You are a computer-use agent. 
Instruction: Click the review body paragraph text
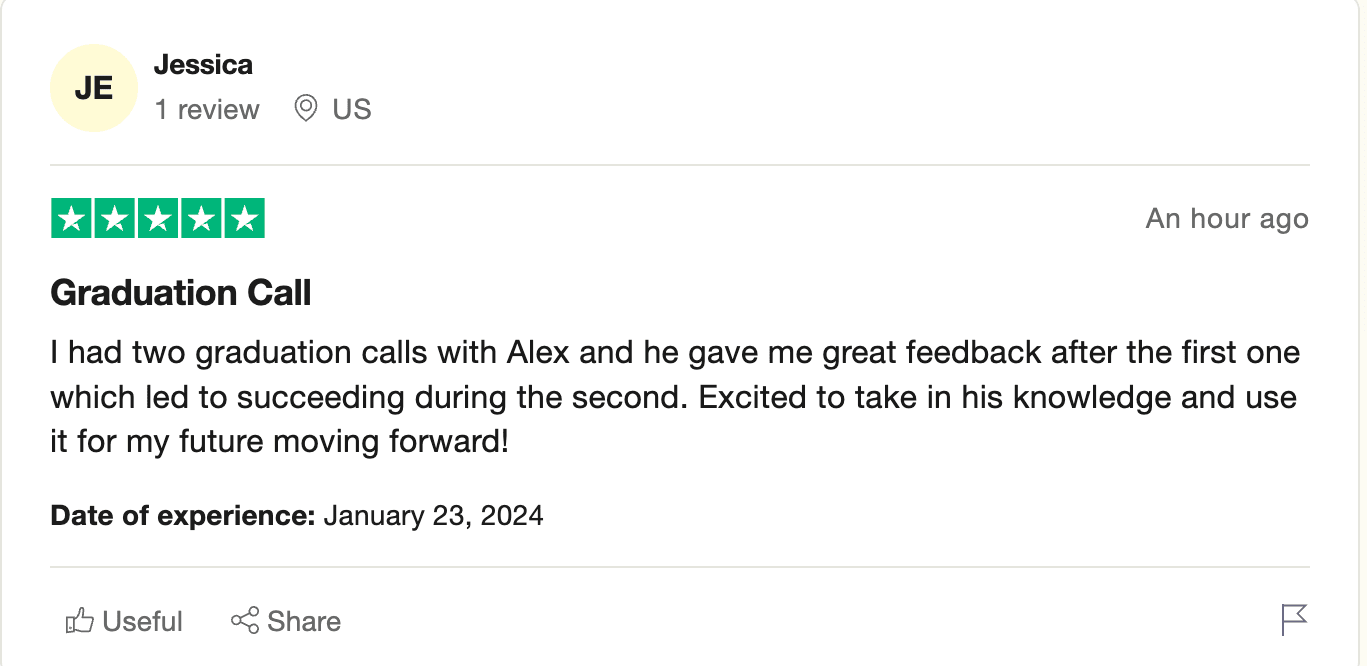pos(675,397)
